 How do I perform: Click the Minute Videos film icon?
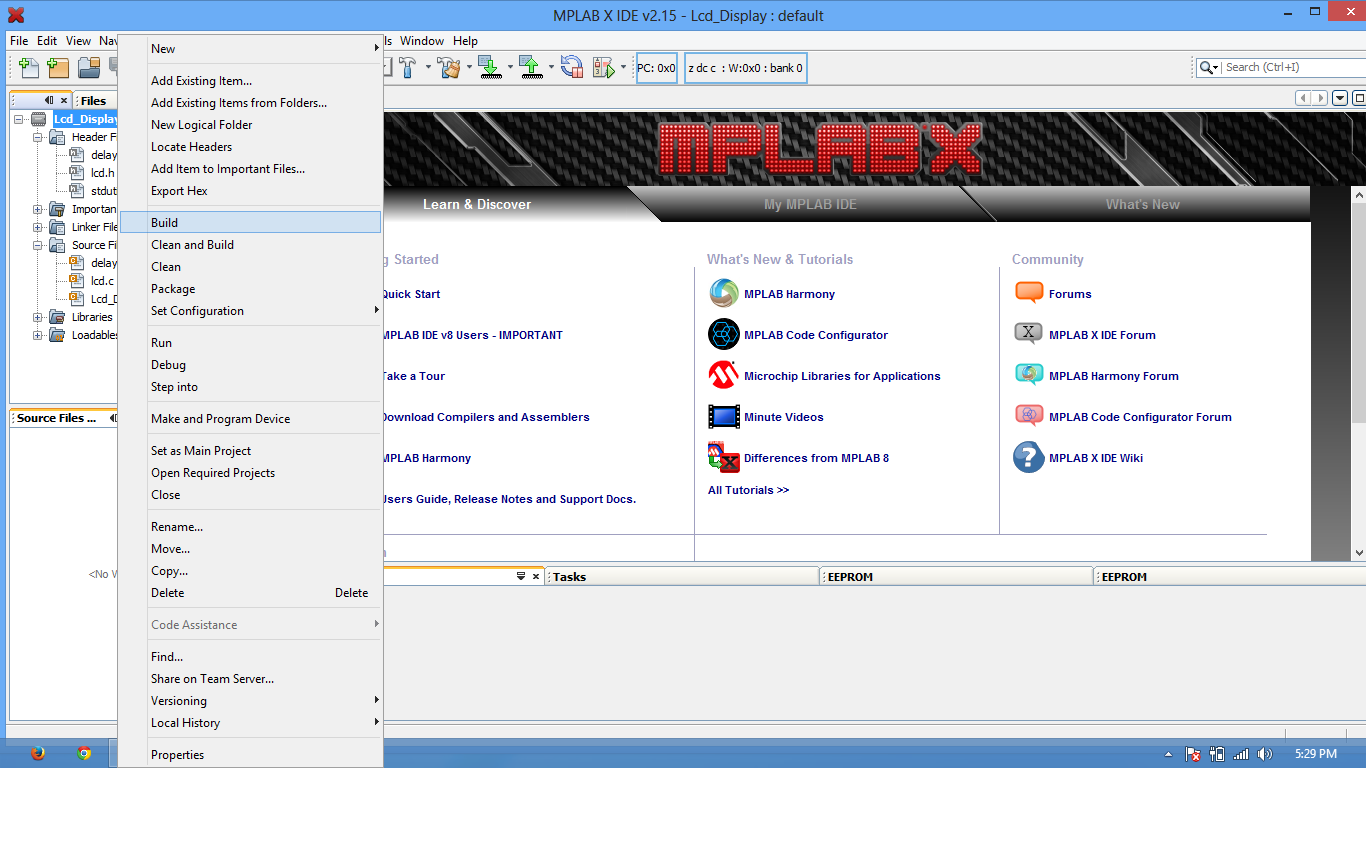click(724, 416)
